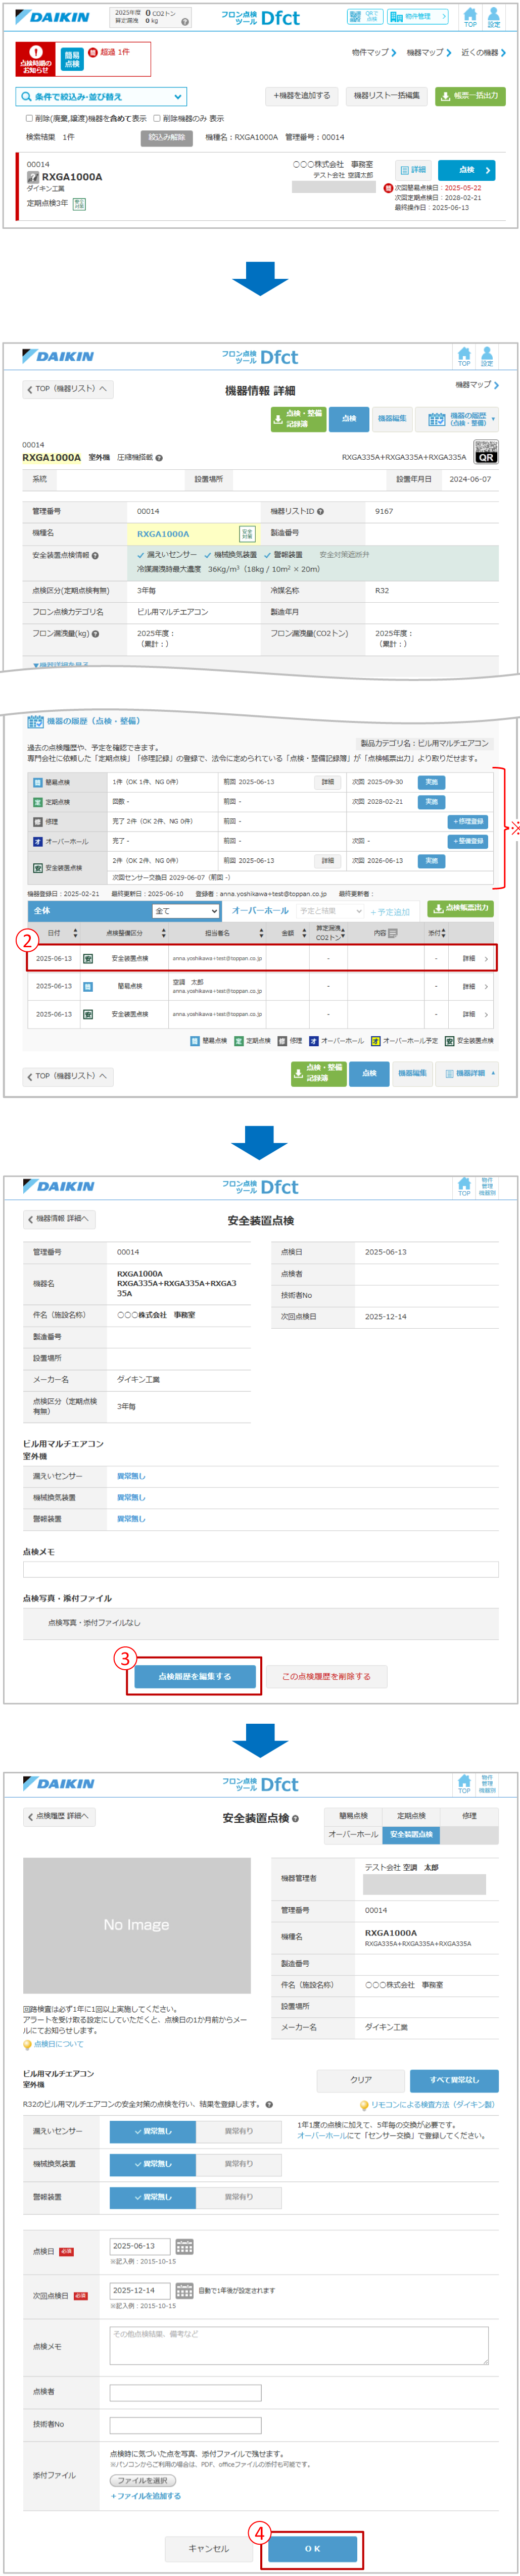Click the help icon beside the CO2 limit
This screenshot has height=2576, width=520.
click(x=185, y=21)
